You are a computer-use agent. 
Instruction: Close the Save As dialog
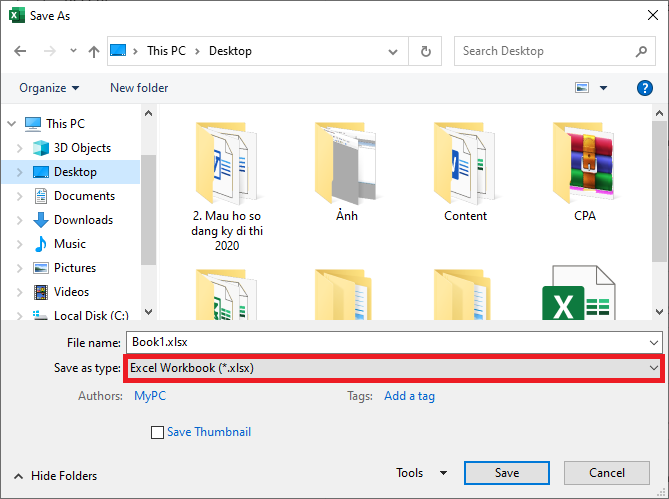point(652,15)
